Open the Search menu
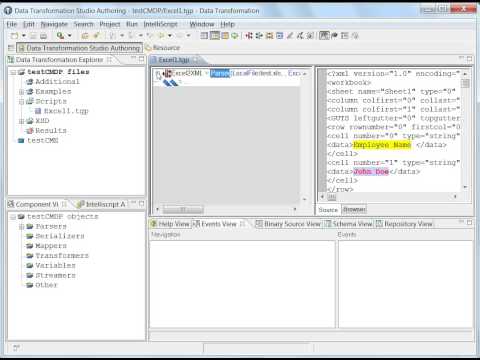 pos(83,24)
